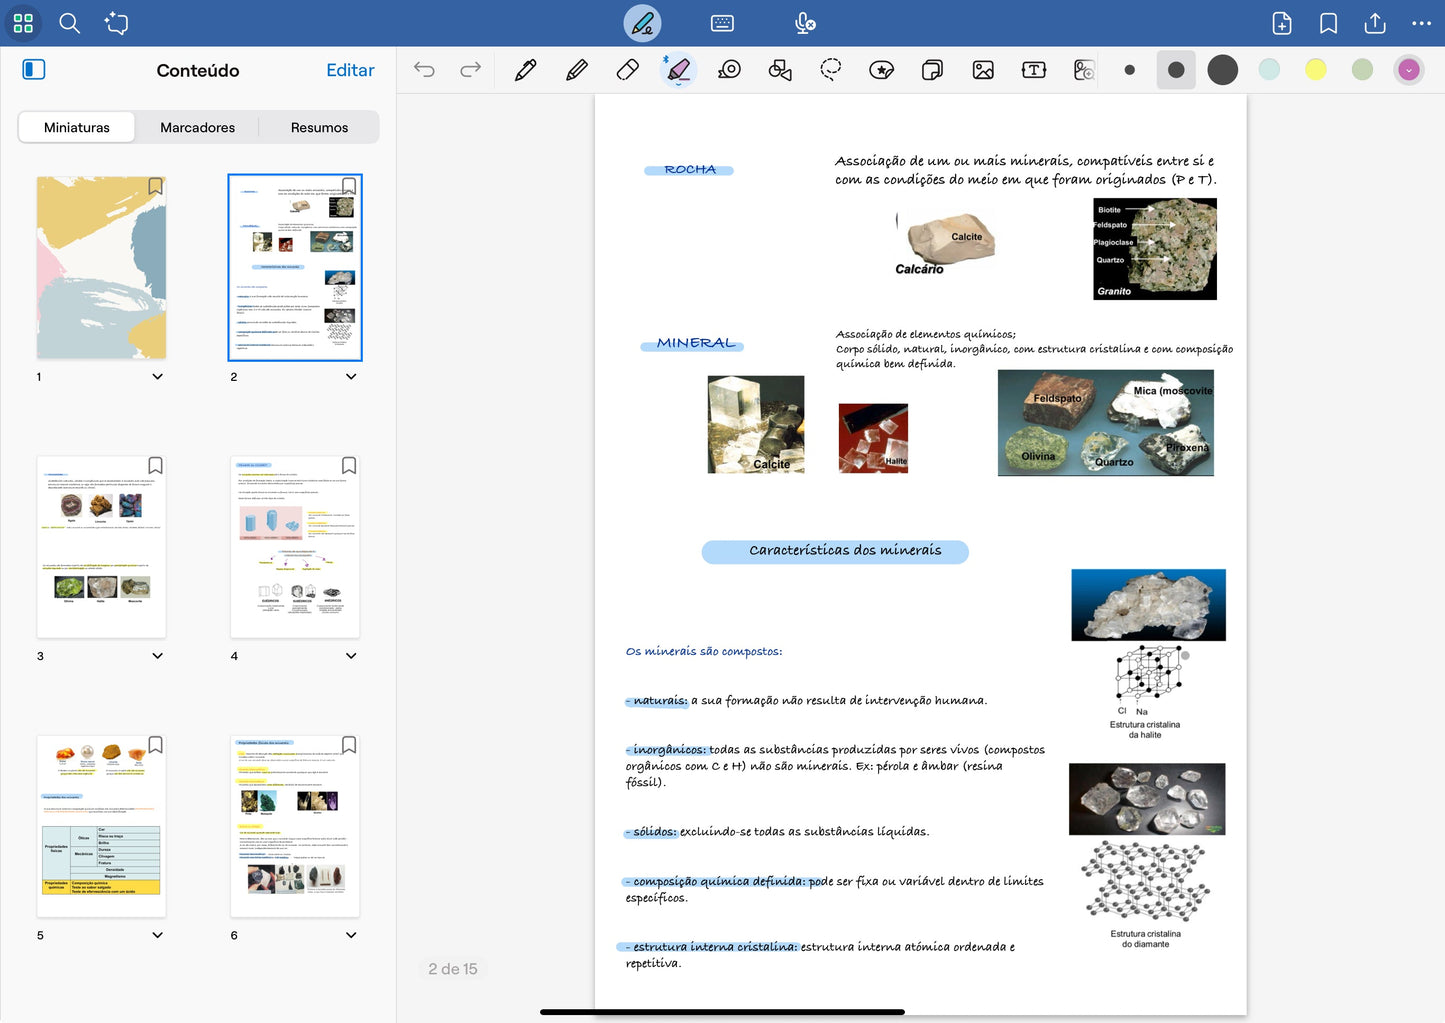Open the search magnifier icon
The image size is (1445, 1023).
tap(69, 23)
